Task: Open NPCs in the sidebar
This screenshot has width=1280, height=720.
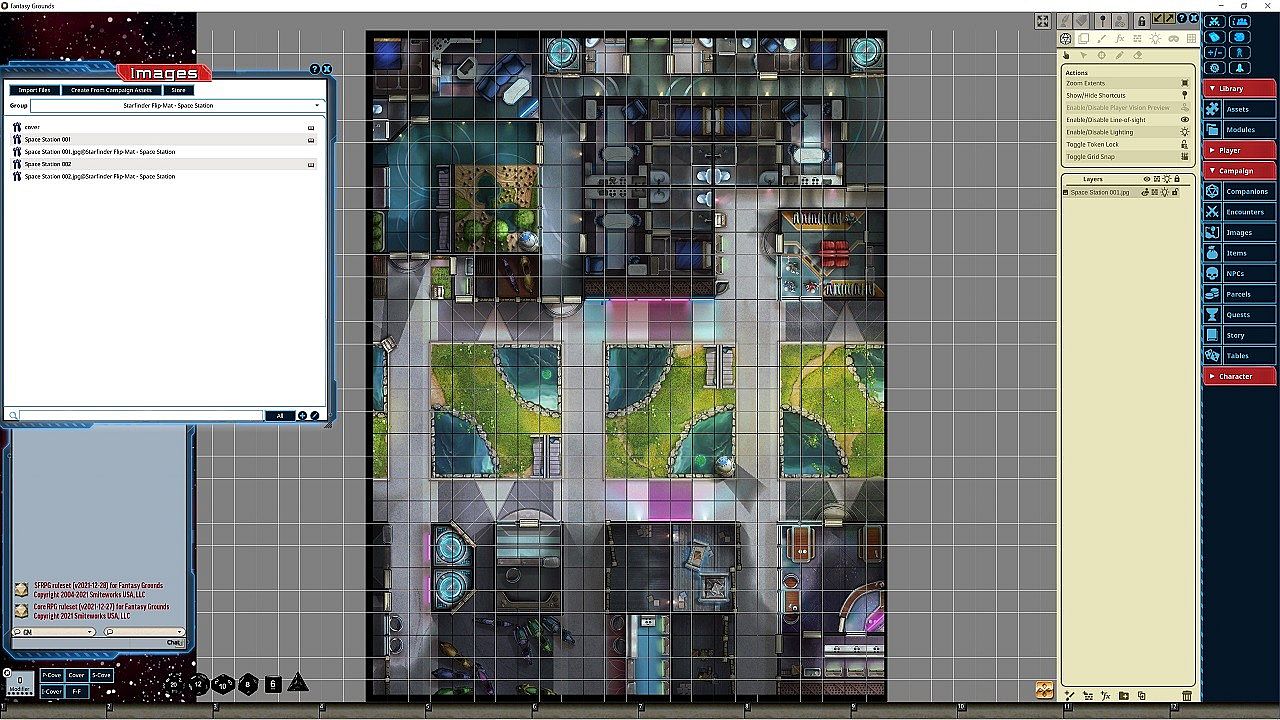Action: pyautogui.click(x=1239, y=273)
